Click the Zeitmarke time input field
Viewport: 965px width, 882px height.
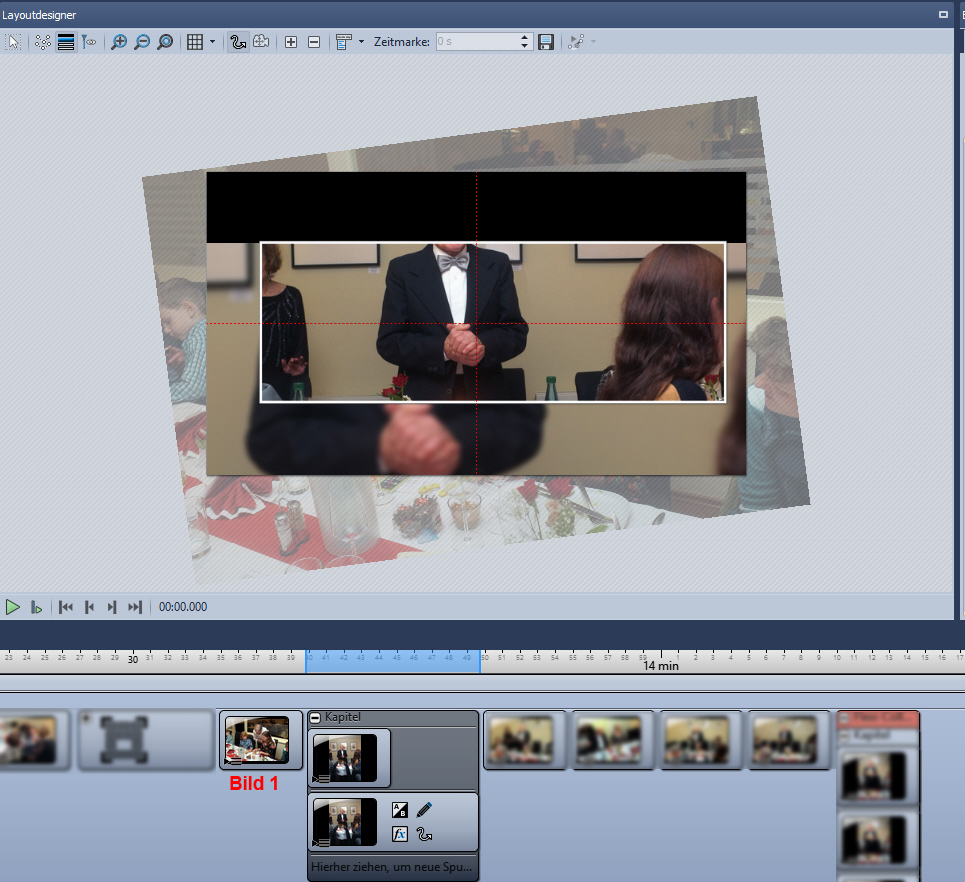click(476, 42)
